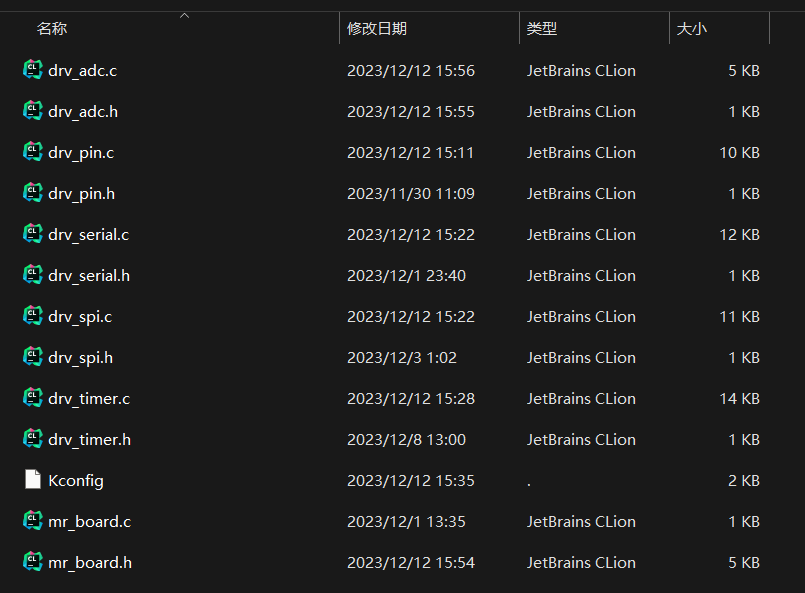Click the 14 KB size of drv_timer.c
Screen dimensions: 805x593
[x=739, y=398]
